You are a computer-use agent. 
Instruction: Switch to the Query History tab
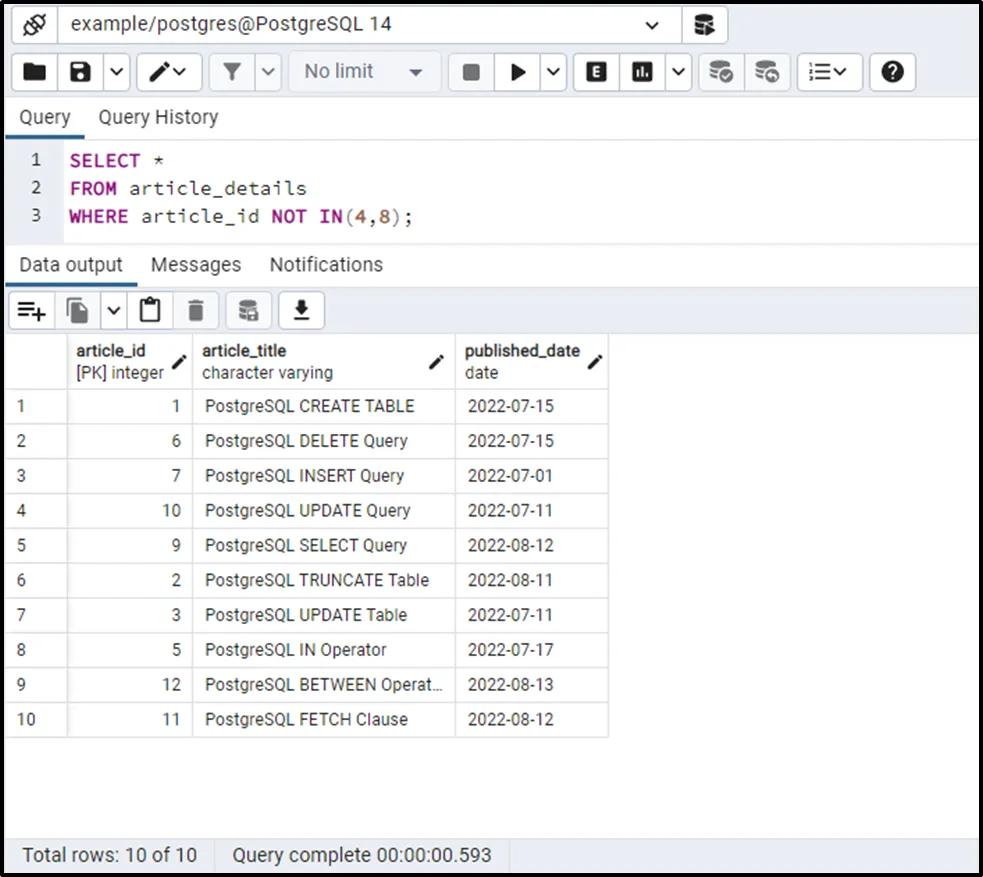[x=158, y=118]
